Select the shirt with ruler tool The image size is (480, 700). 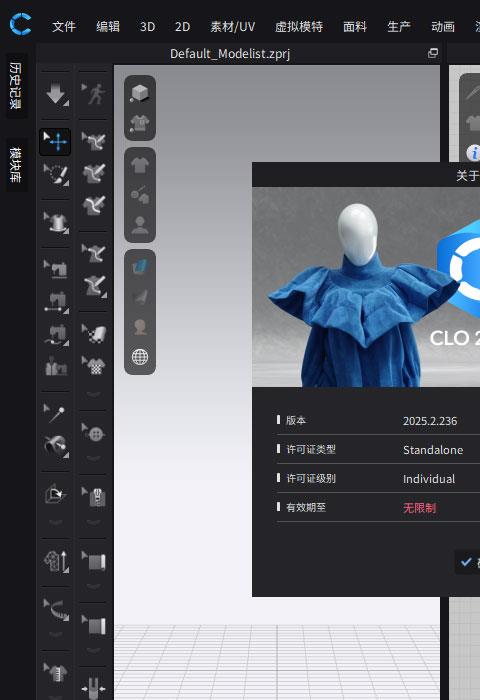[56, 673]
